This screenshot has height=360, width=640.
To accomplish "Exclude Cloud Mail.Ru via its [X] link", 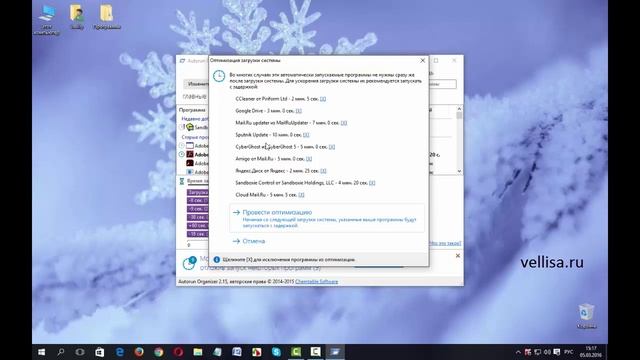I will click(301, 195).
